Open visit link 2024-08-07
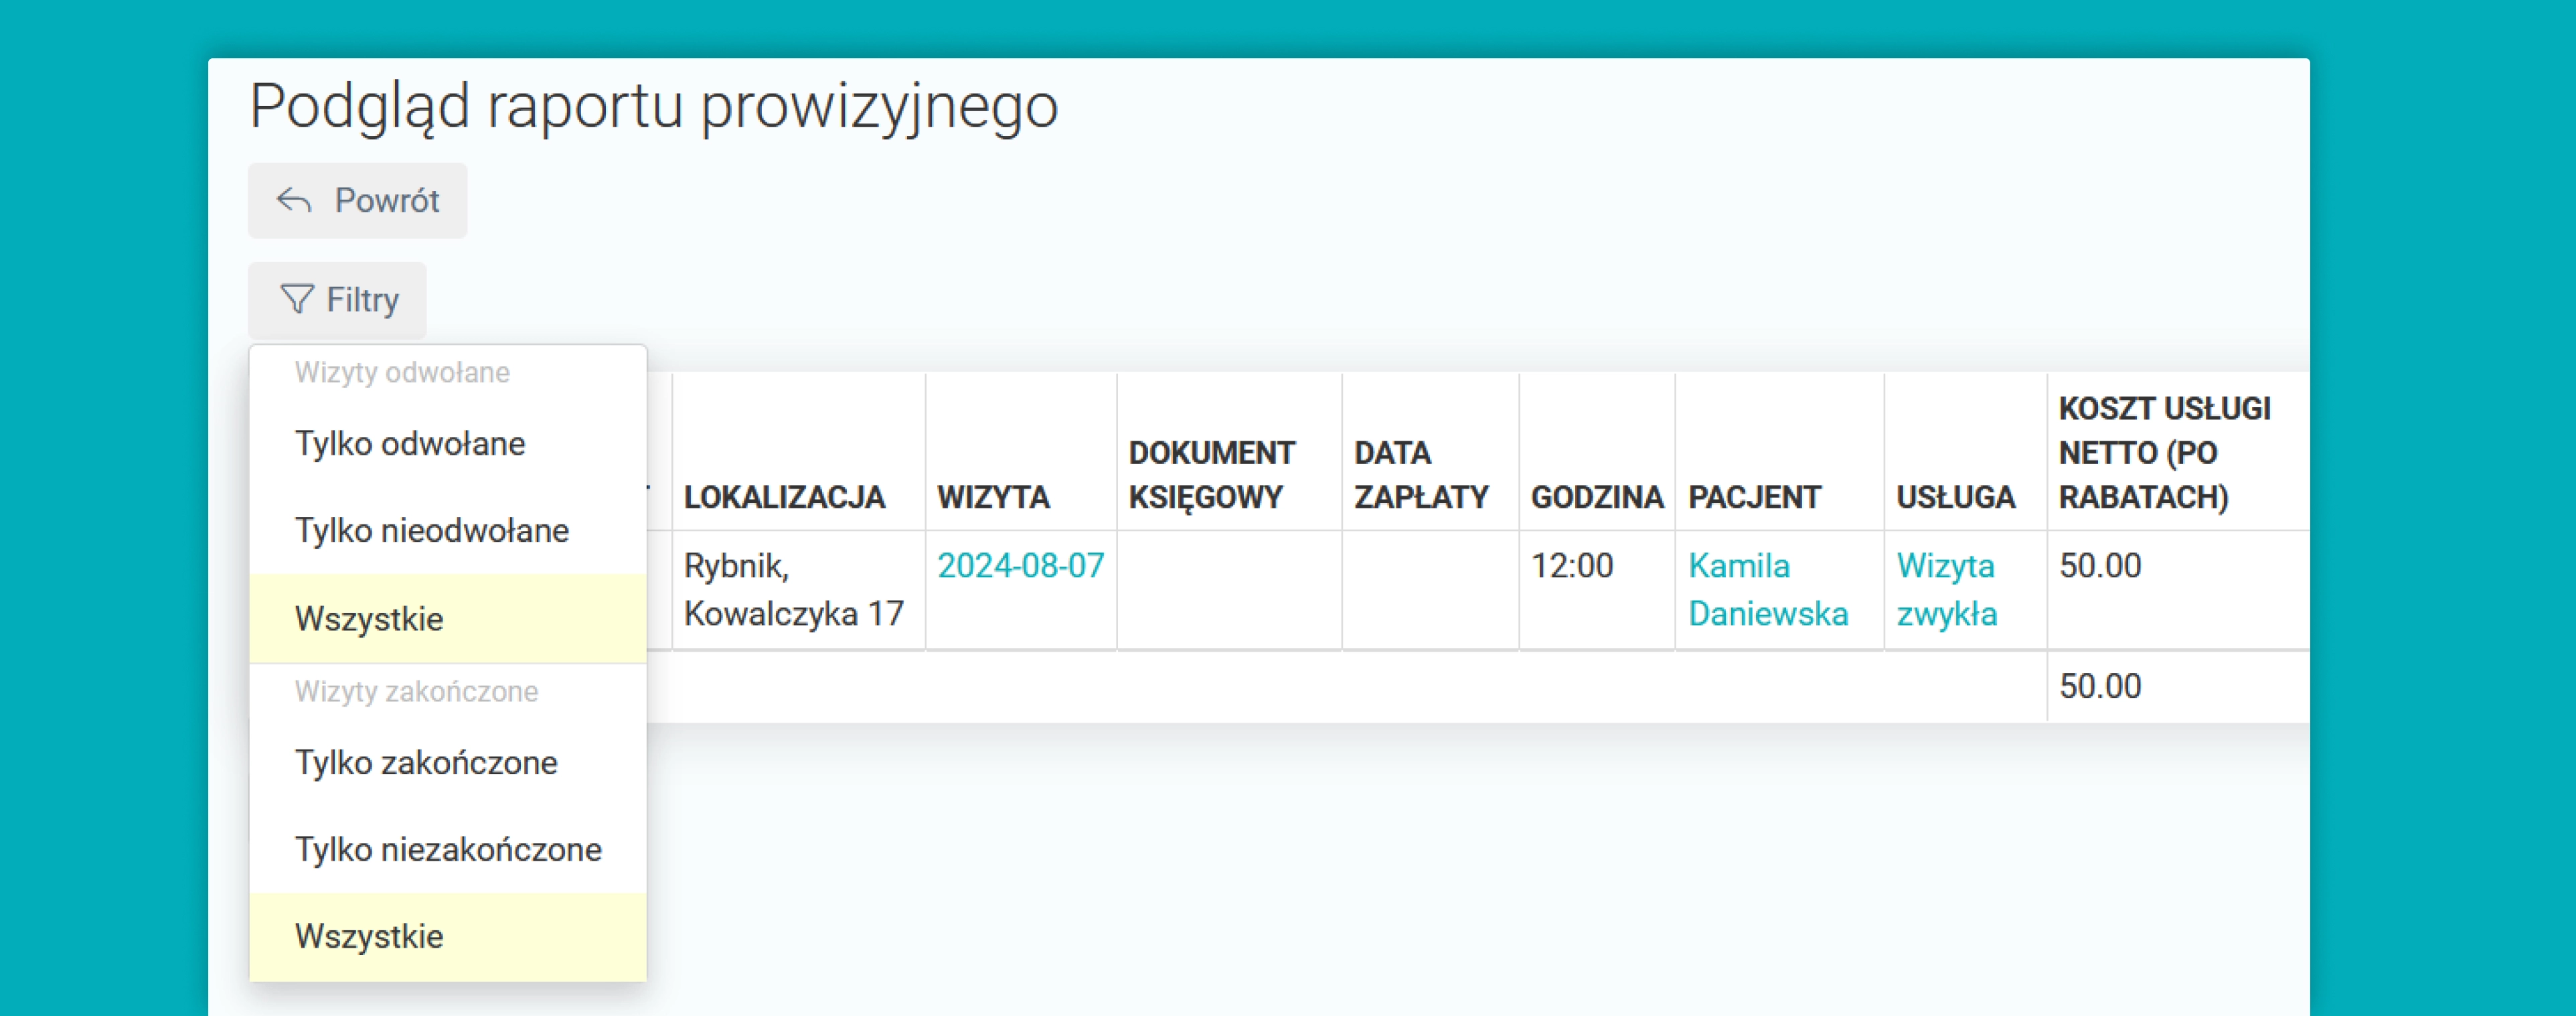 tap(1020, 566)
